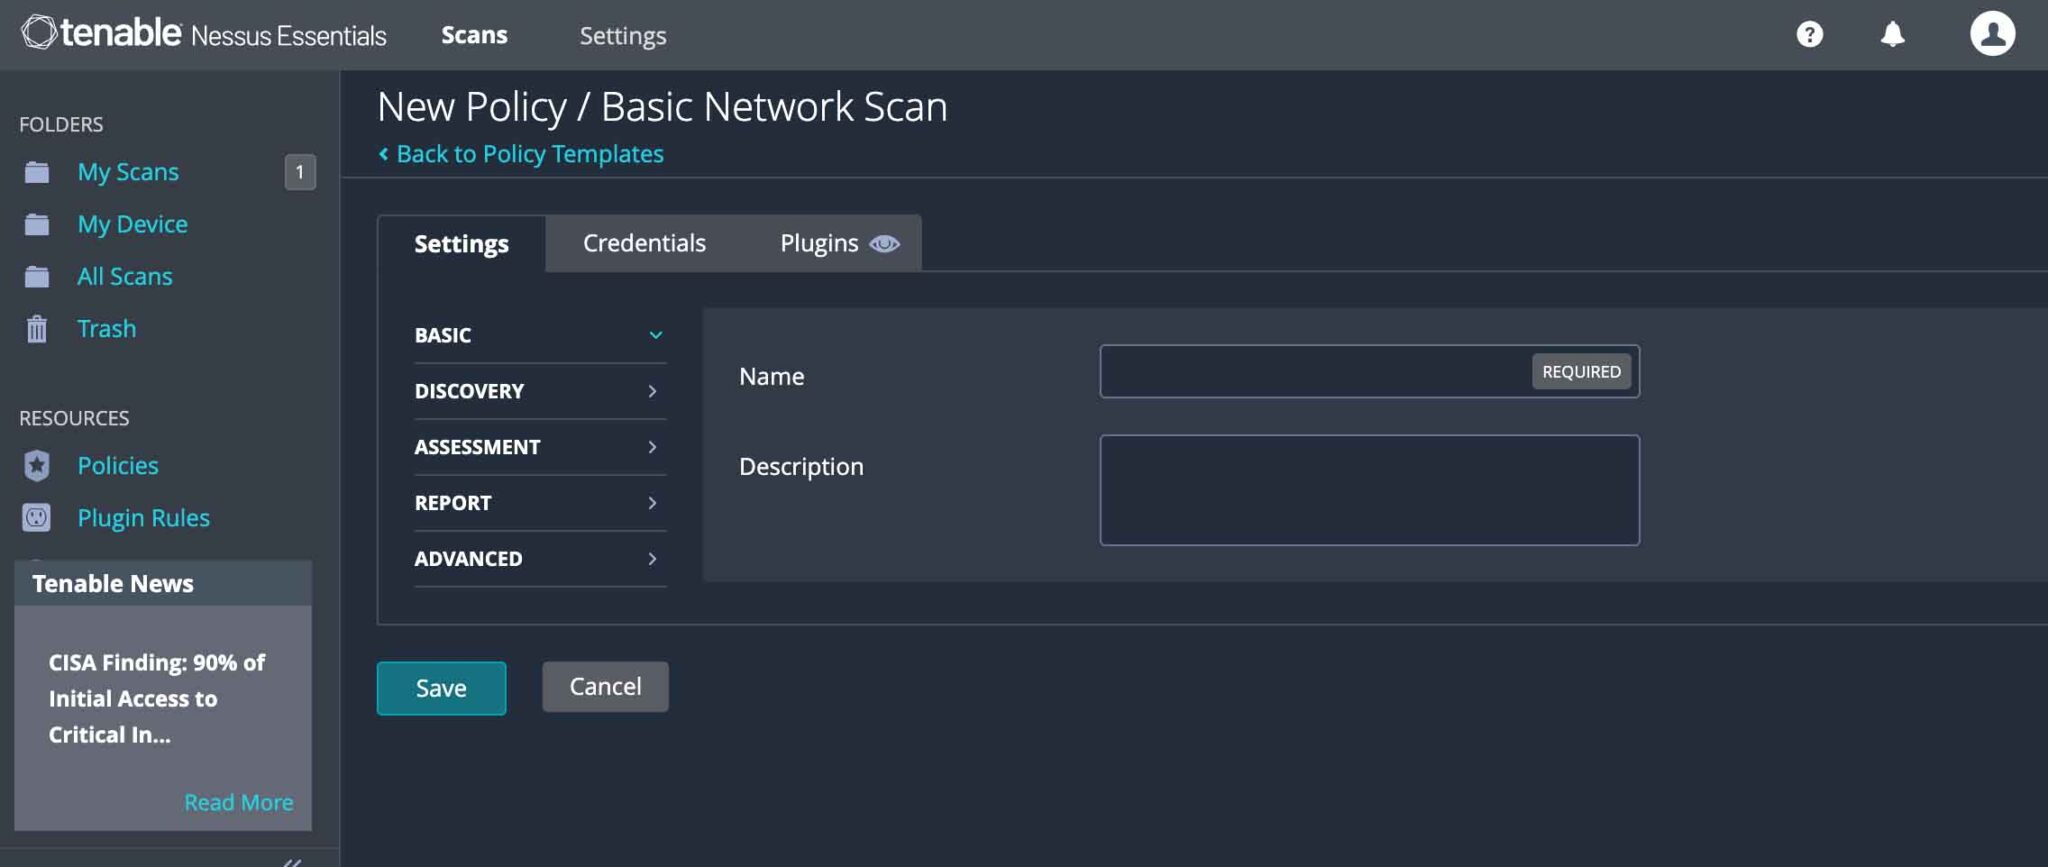
Task: Open the Plugin Rules resource link
Action: [x=143, y=517]
